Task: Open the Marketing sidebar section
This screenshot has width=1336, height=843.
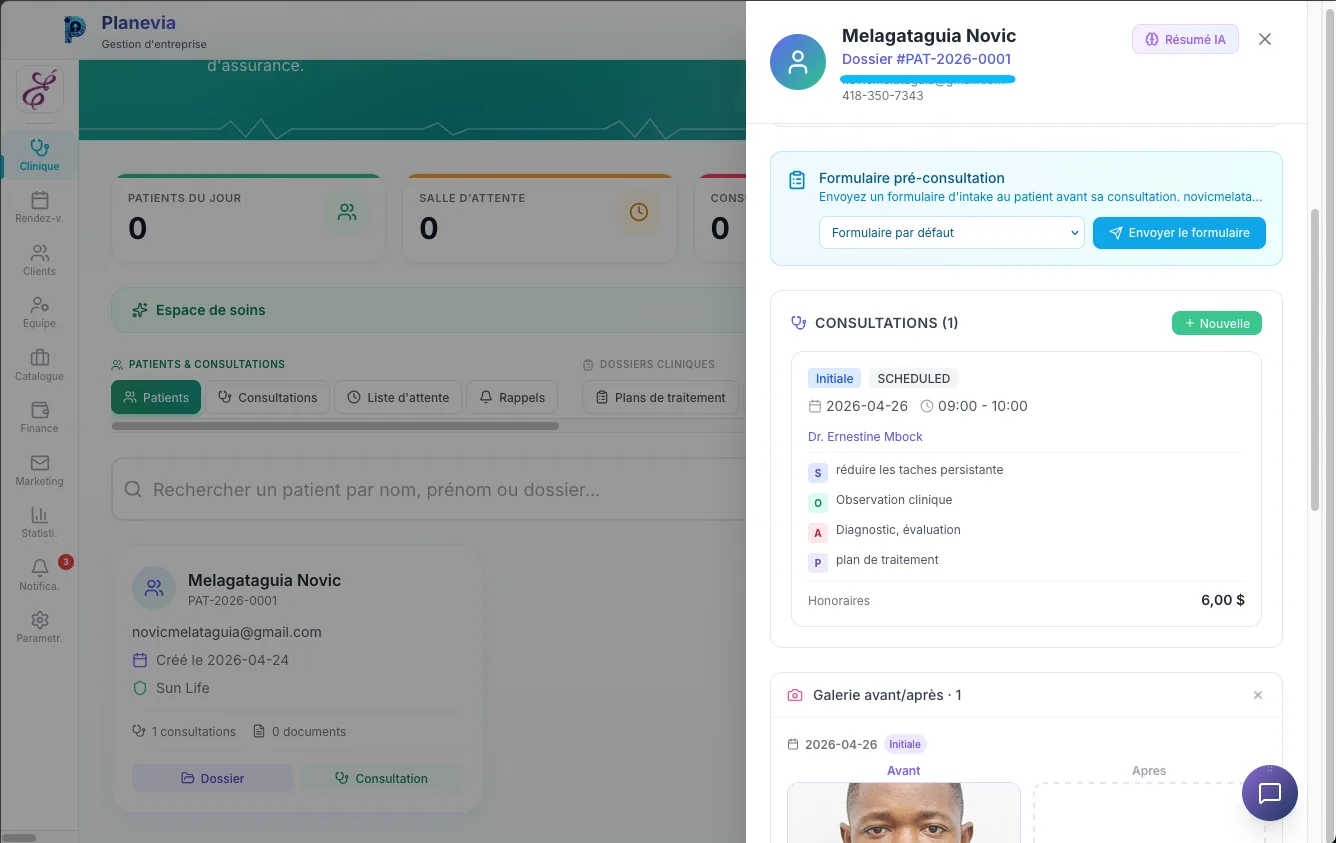Action: pos(39,470)
